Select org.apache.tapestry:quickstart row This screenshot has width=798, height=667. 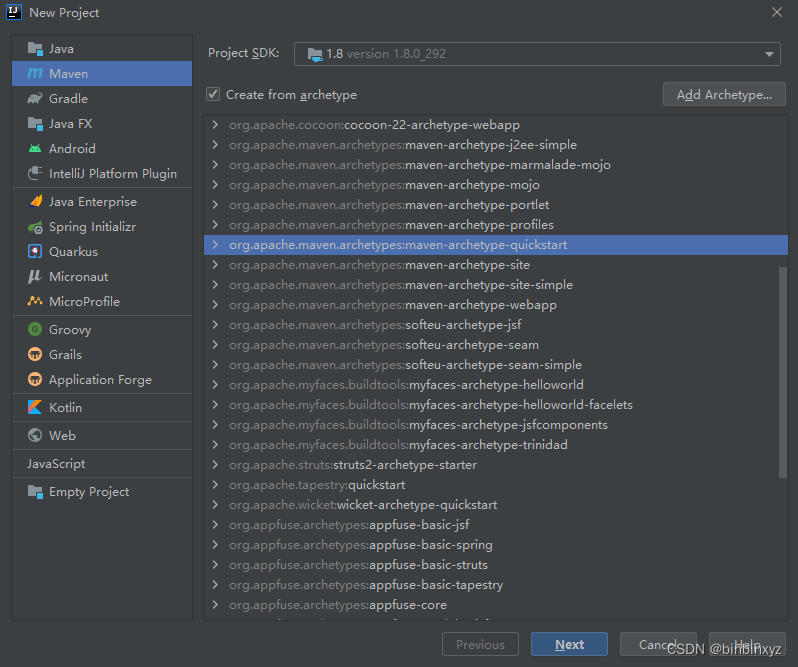(496, 485)
